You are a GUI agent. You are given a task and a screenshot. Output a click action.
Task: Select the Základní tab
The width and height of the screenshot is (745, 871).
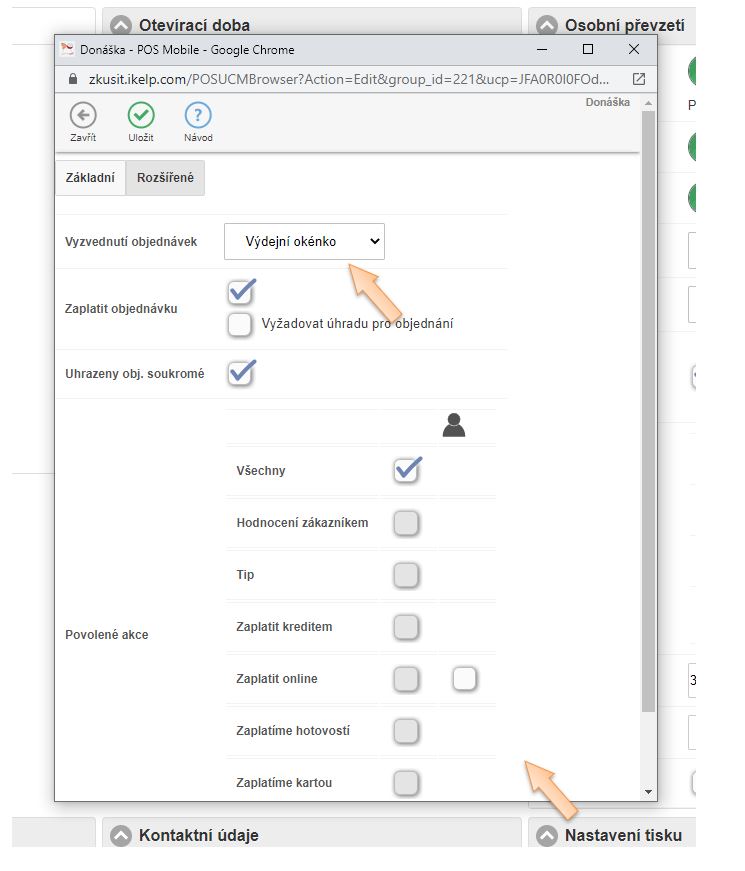pos(90,178)
